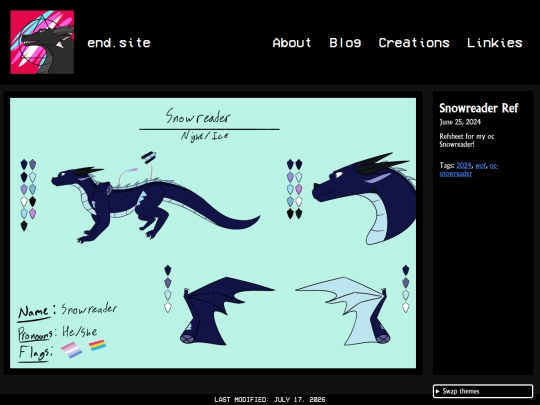Screen dimensions: 540x405
Task: Open the 2024 tag link
Action: [464, 166]
